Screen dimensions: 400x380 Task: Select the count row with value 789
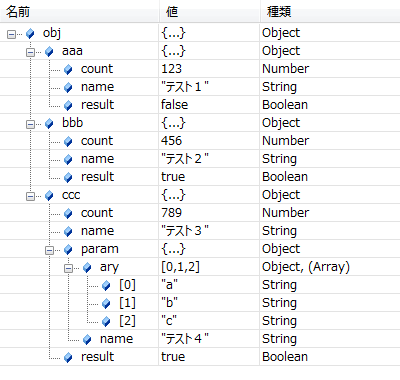point(200,213)
